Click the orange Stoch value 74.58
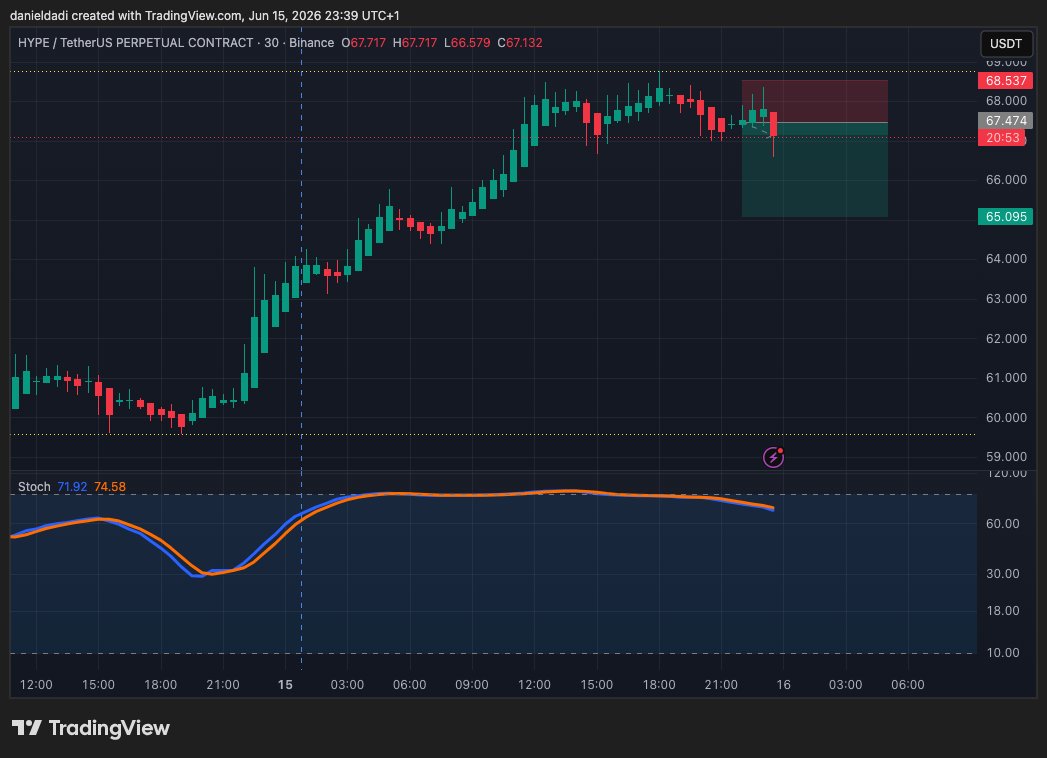 (x=110, y=487)
